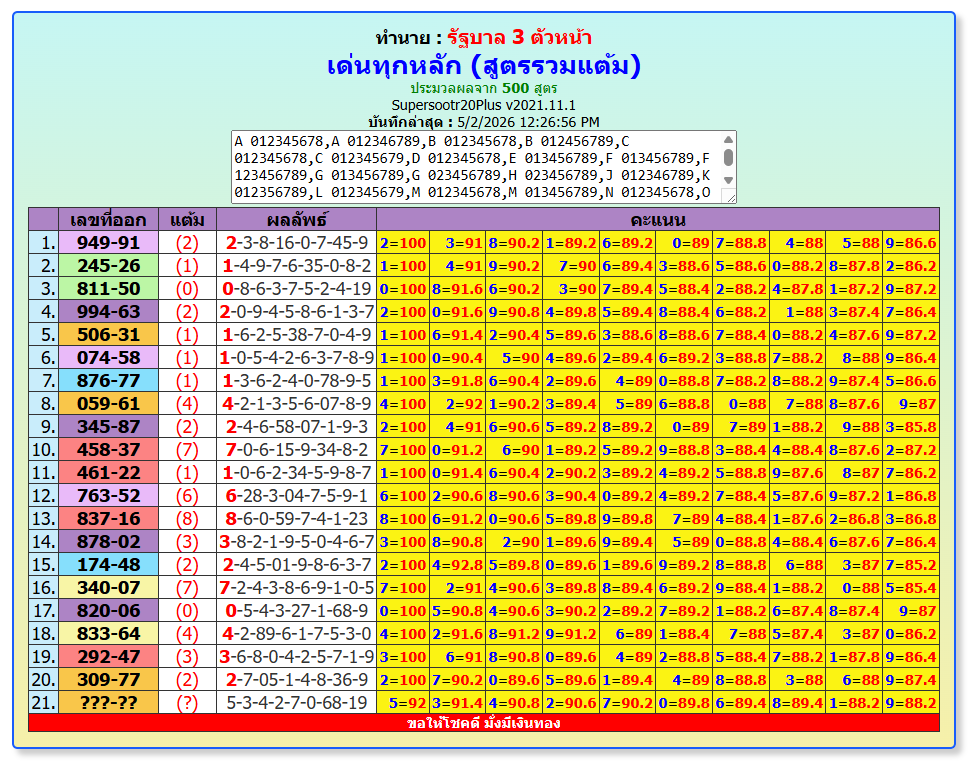This screenshot has height=770, width=972.
Task: Click score 7=85.2 in row 15
Action: [911, 564]
